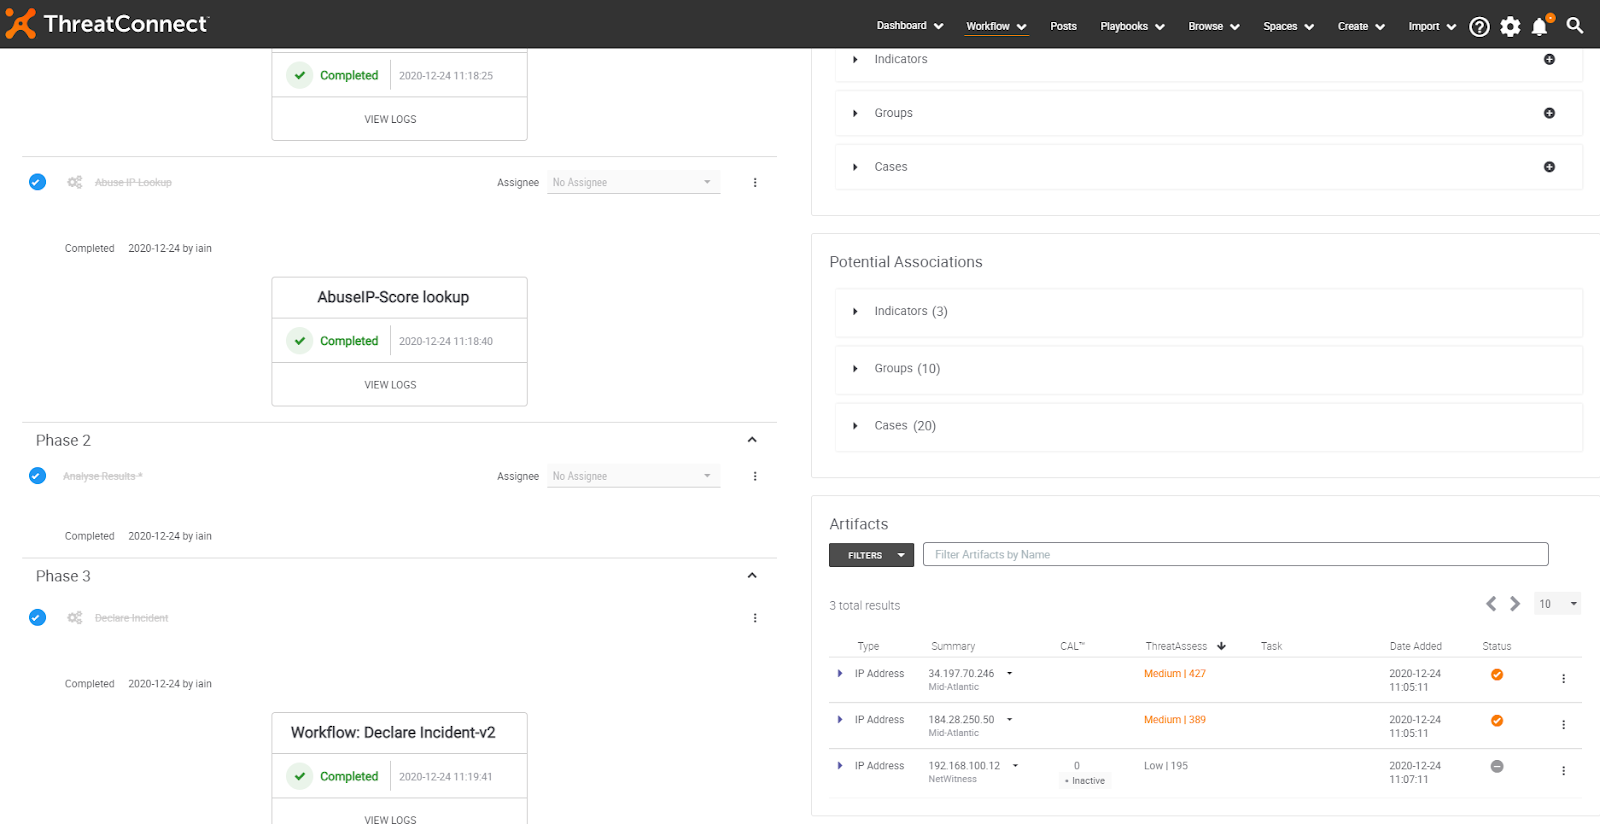Viewport: 1600px width, 824px height.
Task: Open Create menu
Action: click(1361, 27)
